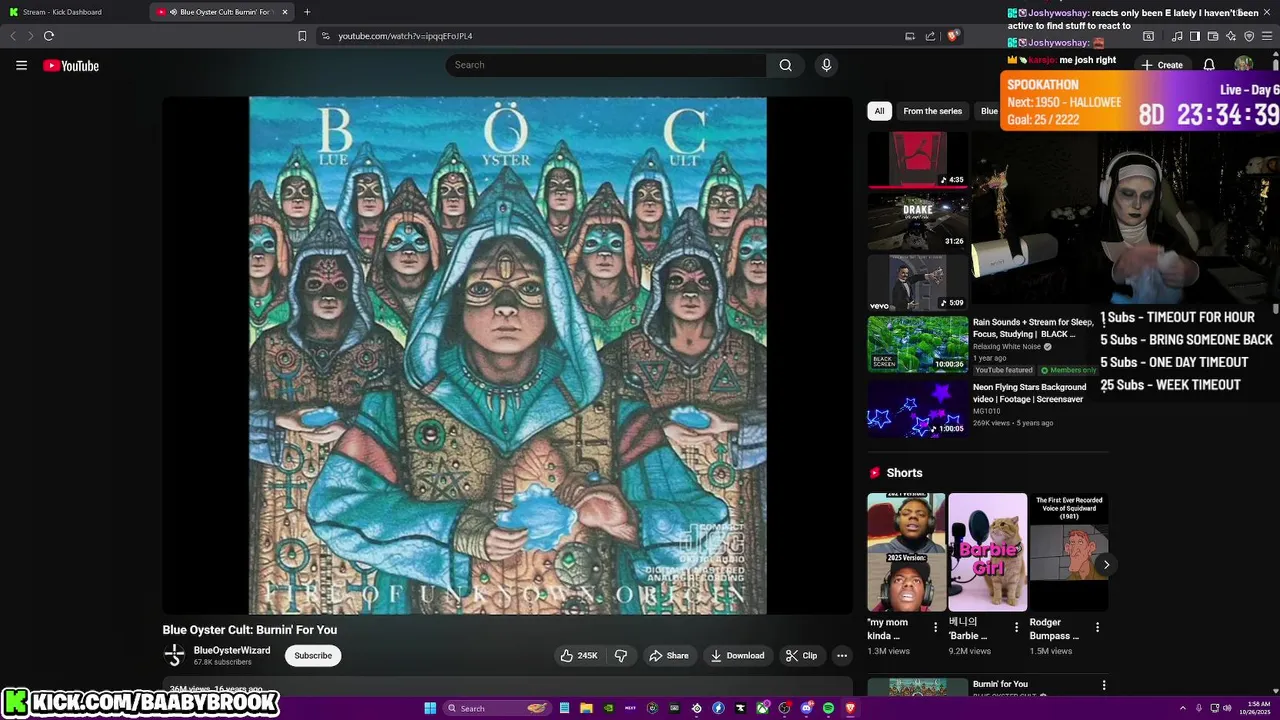Viewport: 1280px width, 720px height.
Task: Click the Download button
Action: pos(738,656)
